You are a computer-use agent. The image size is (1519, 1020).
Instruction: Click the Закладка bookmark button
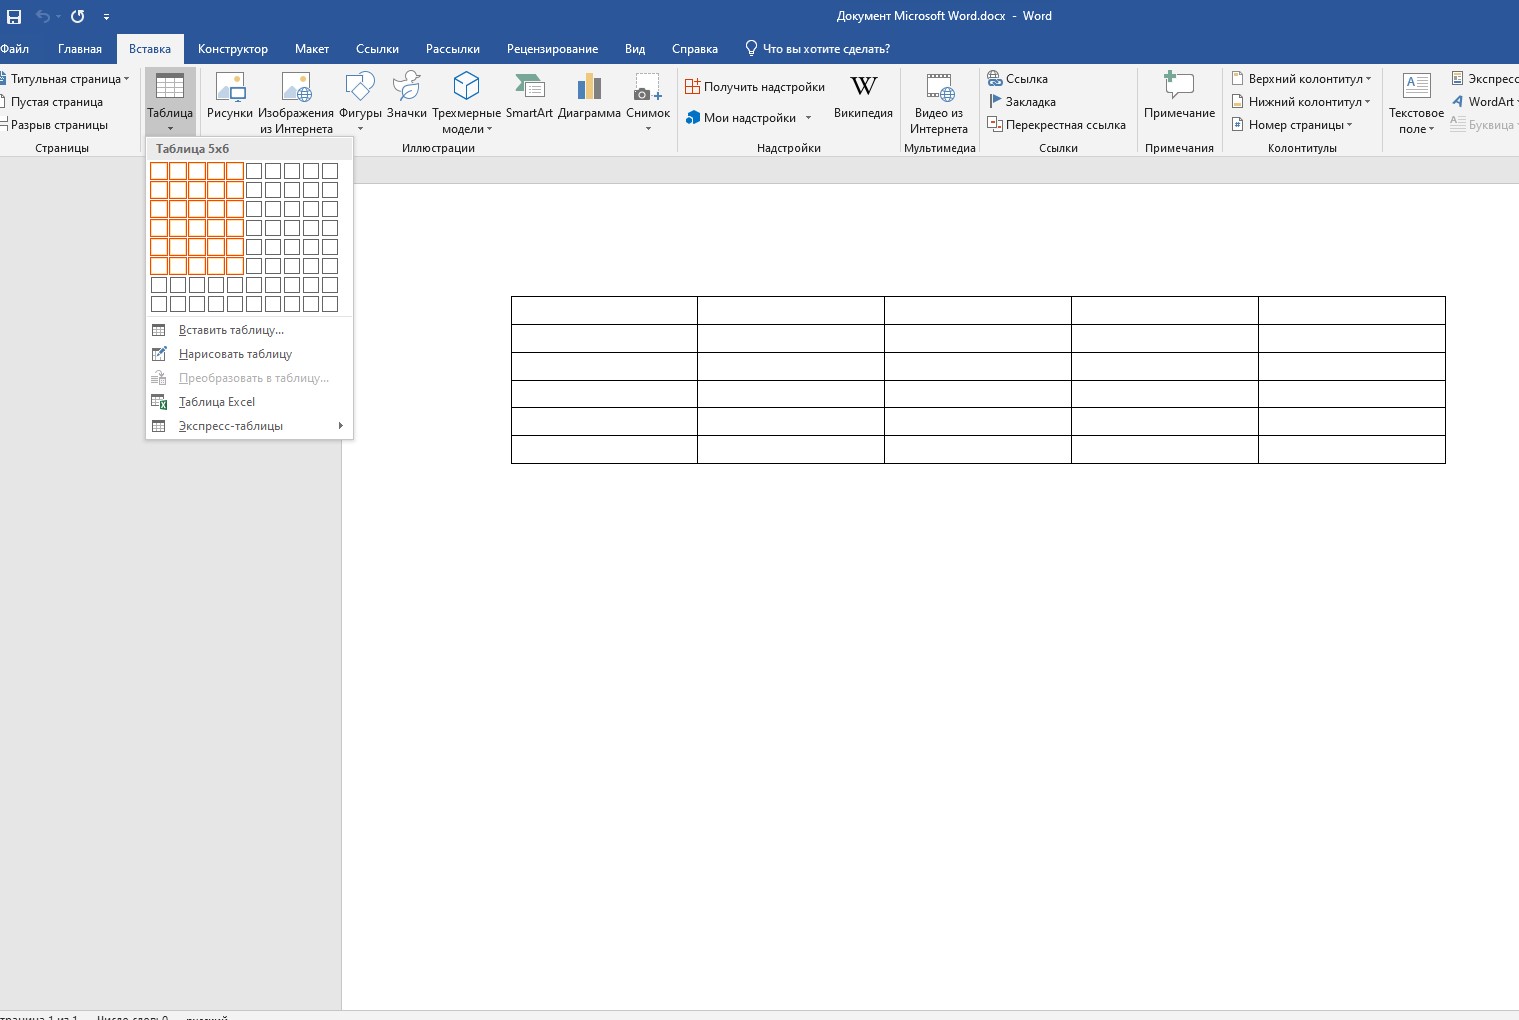click(1022, 102)
